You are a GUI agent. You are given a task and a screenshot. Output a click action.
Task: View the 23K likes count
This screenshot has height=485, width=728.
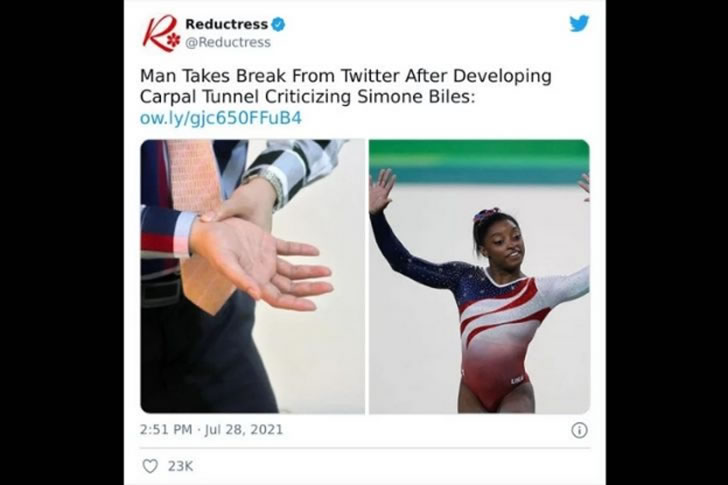pyautogui.click(x=181, y=466)
